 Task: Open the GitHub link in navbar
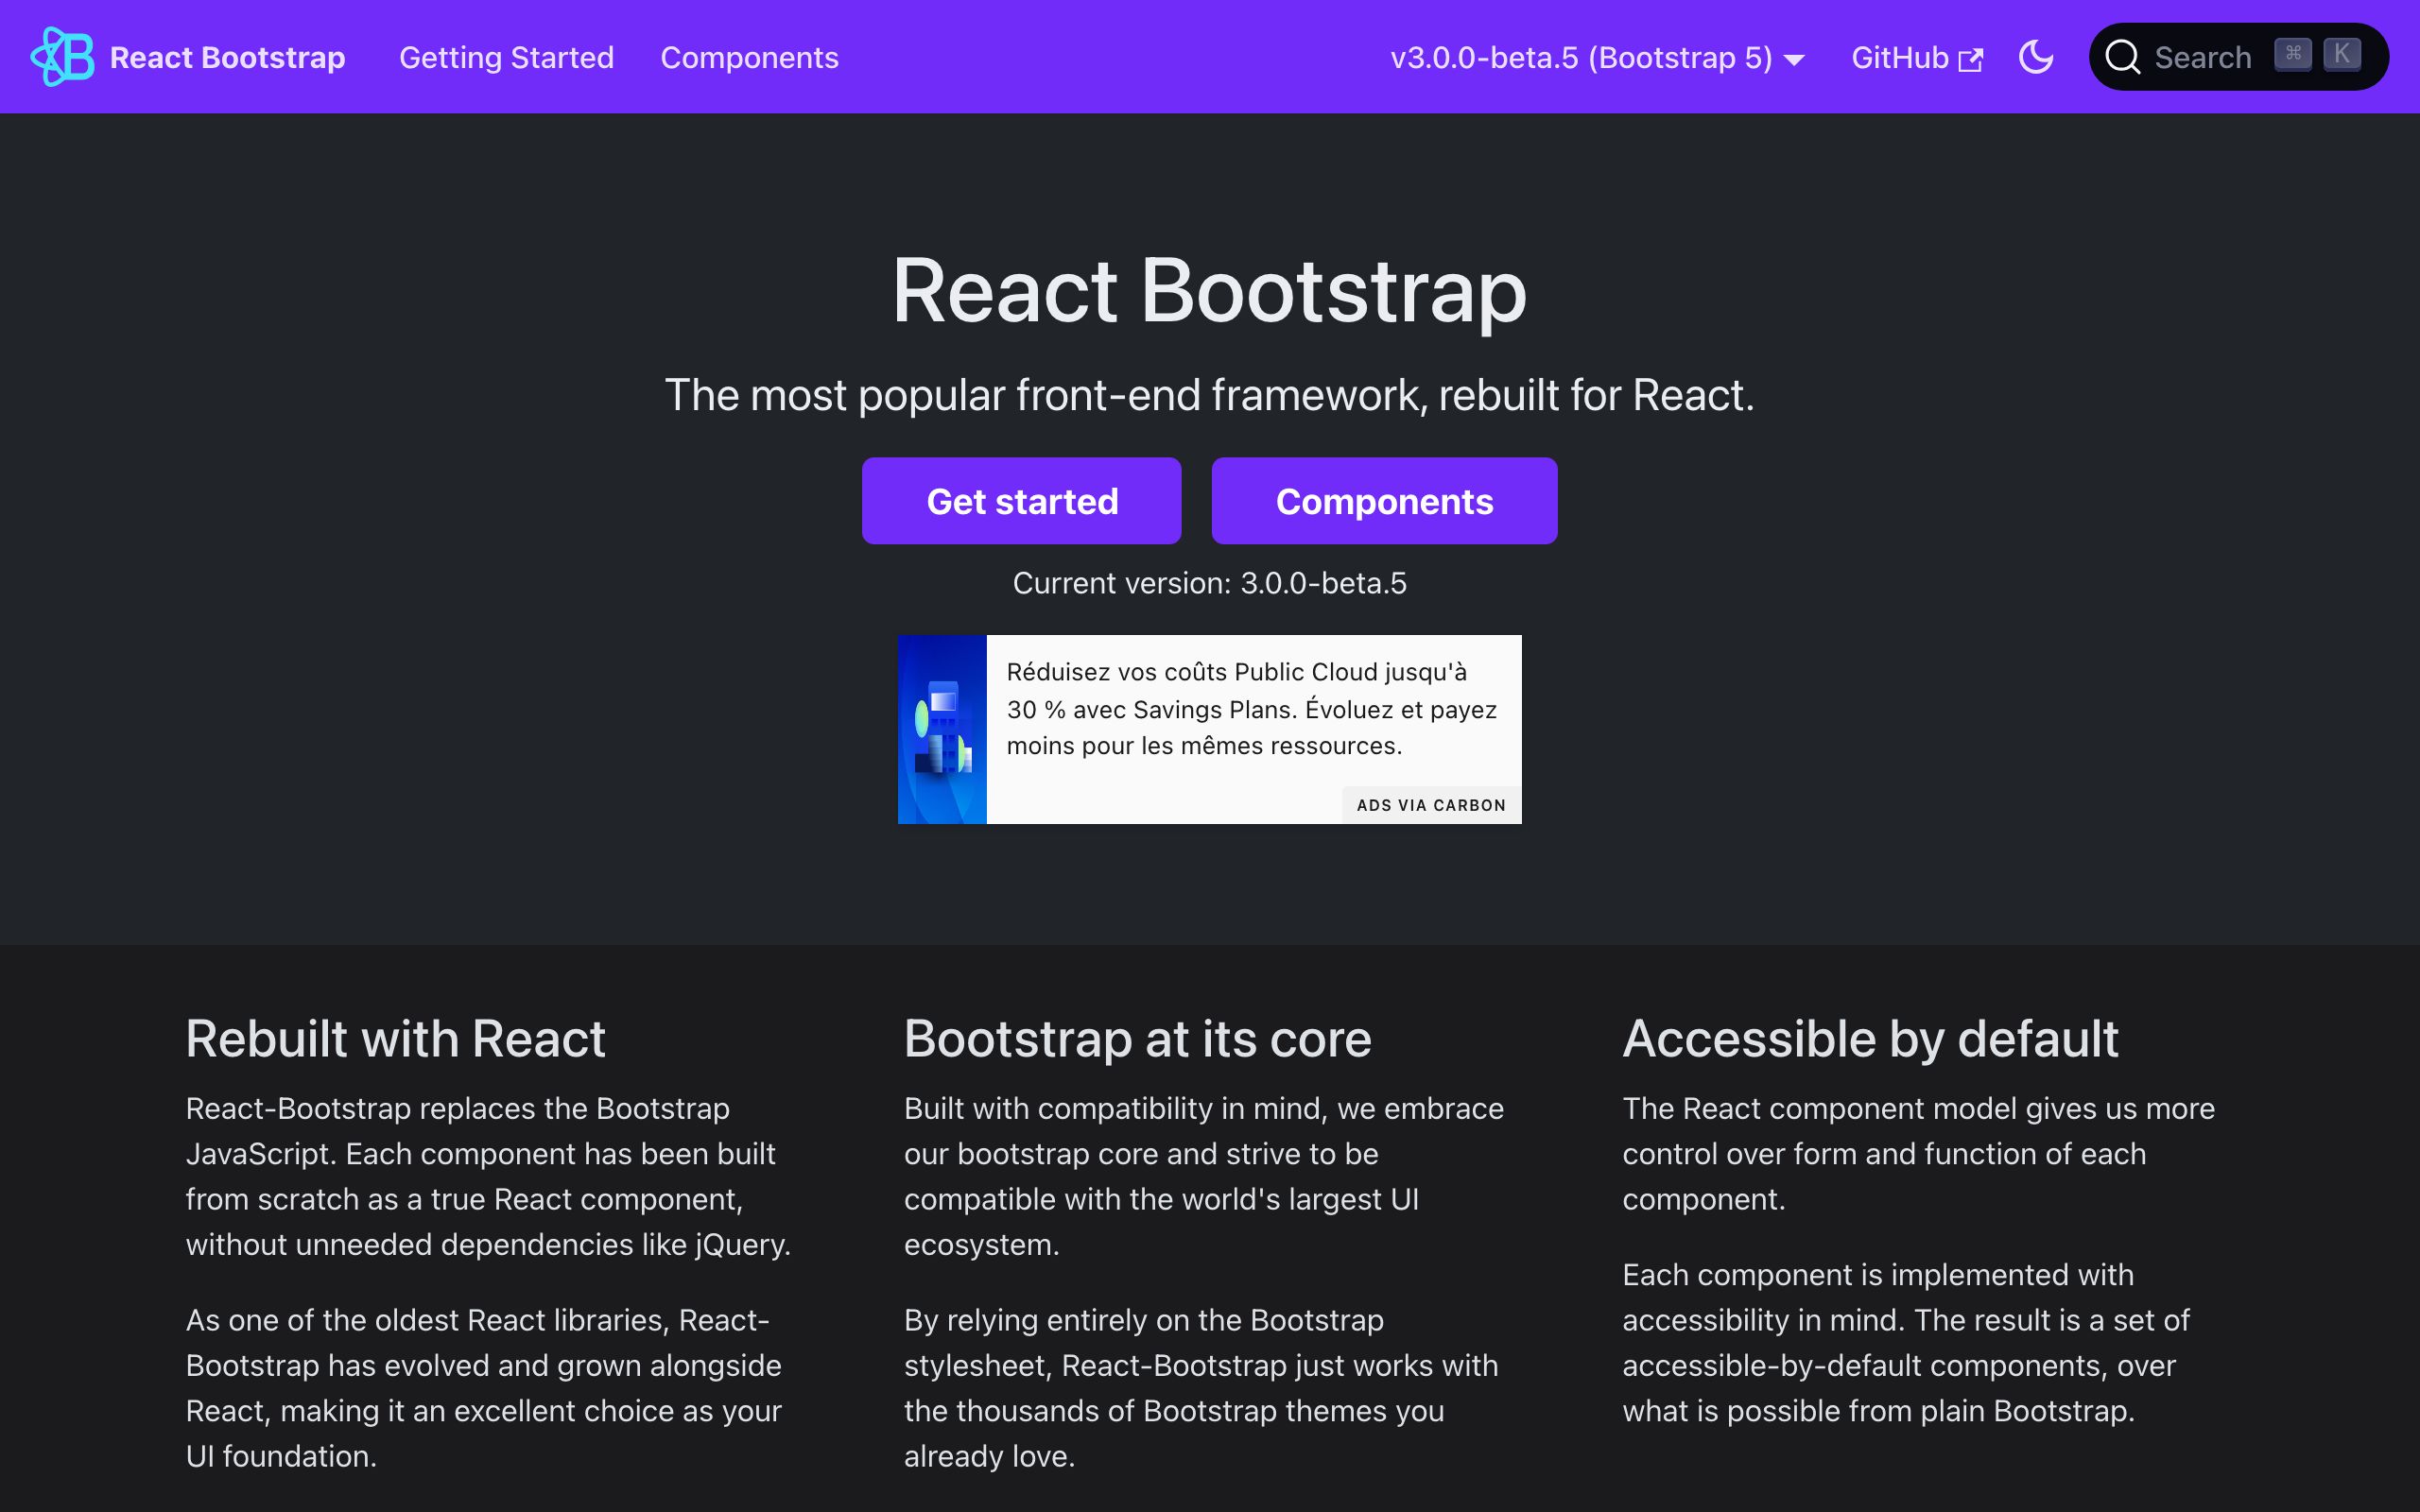(1916, 58)
